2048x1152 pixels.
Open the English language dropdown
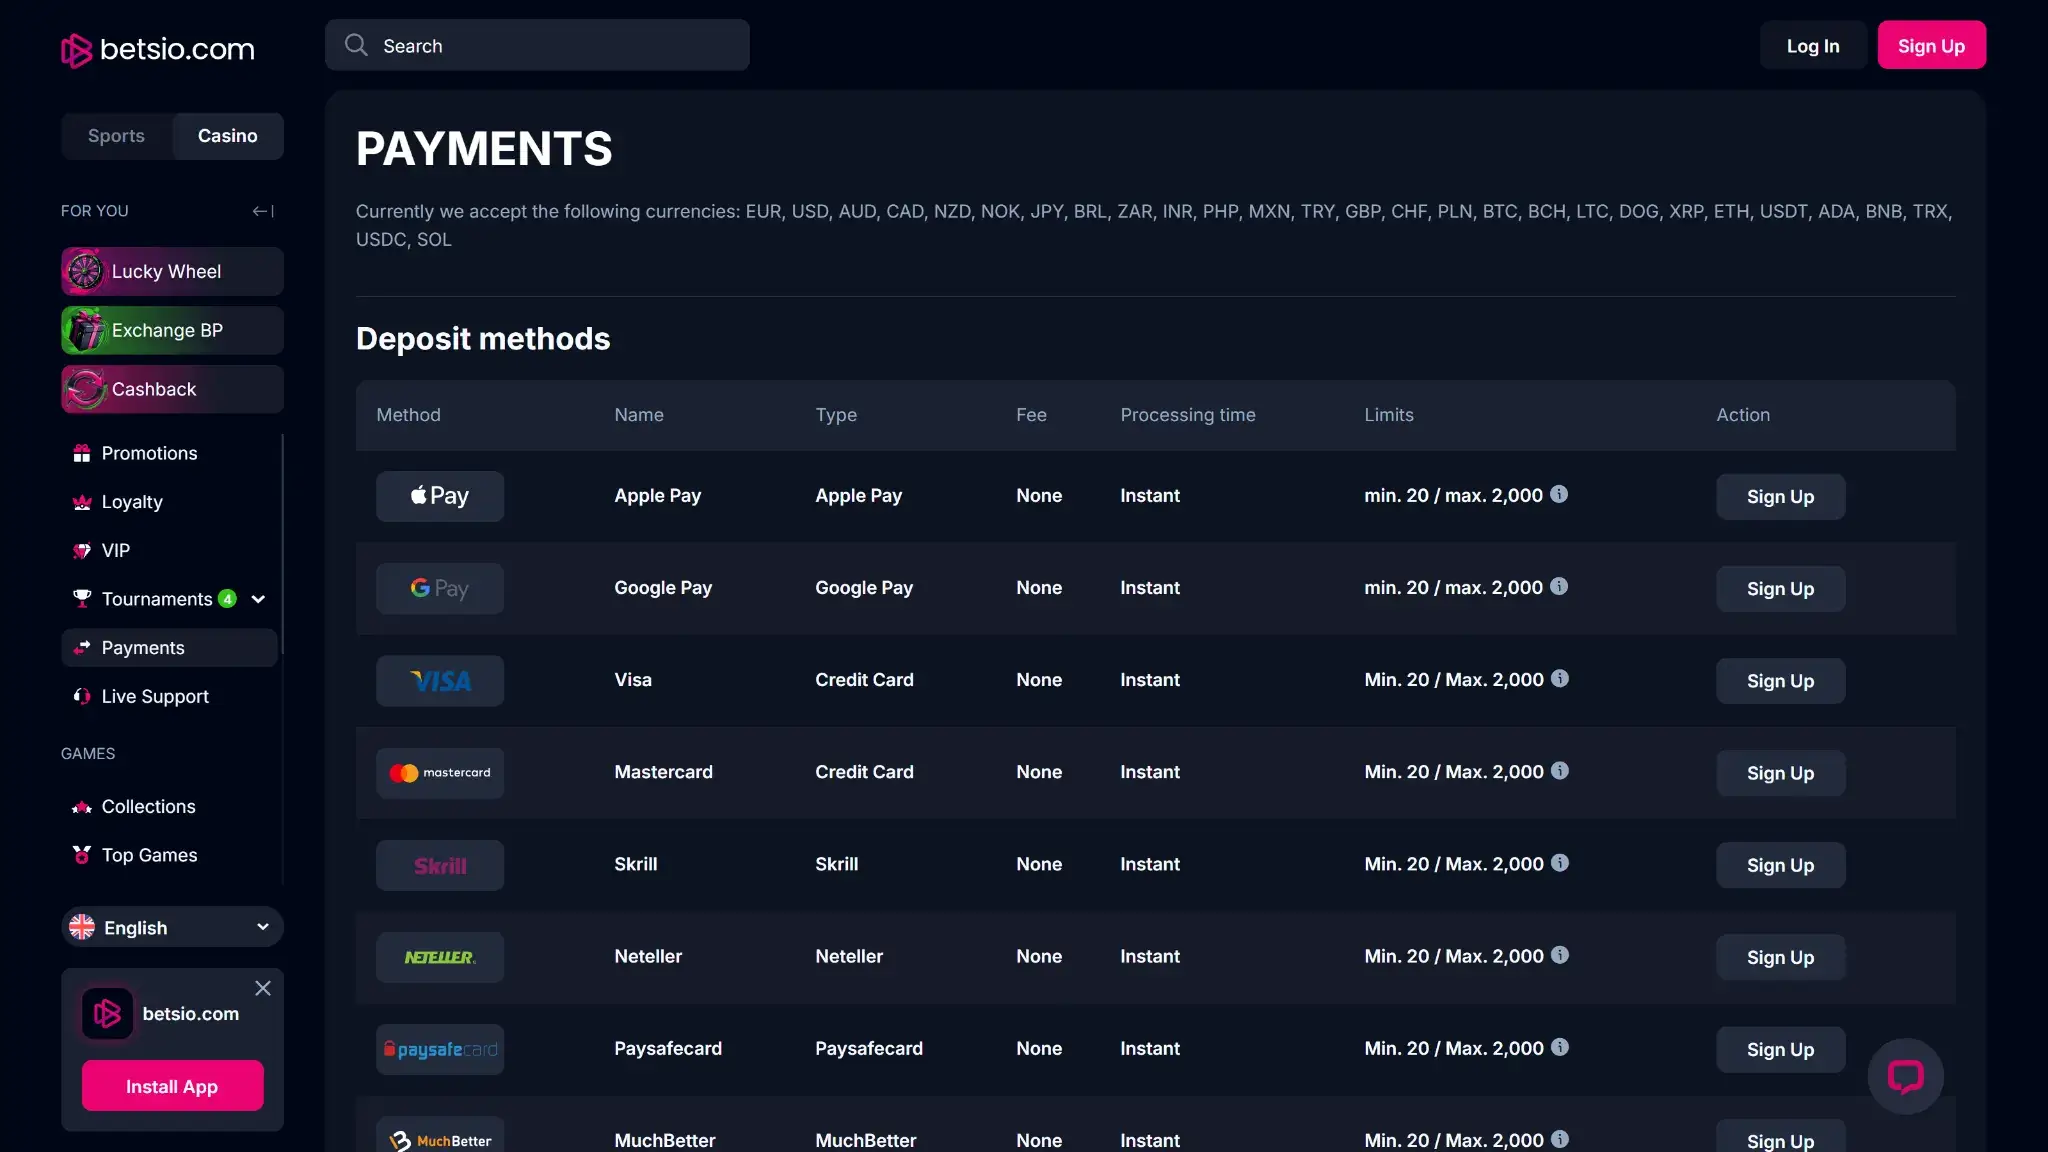[x=172, y=927]
